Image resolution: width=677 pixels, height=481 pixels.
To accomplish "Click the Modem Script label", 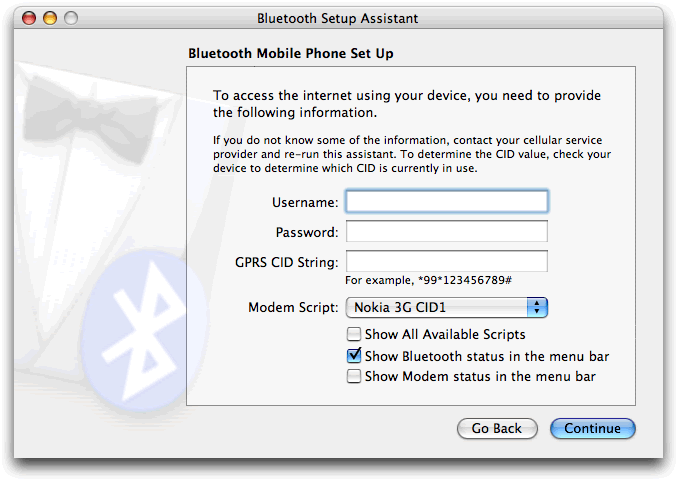I will (x=293, y=308).
